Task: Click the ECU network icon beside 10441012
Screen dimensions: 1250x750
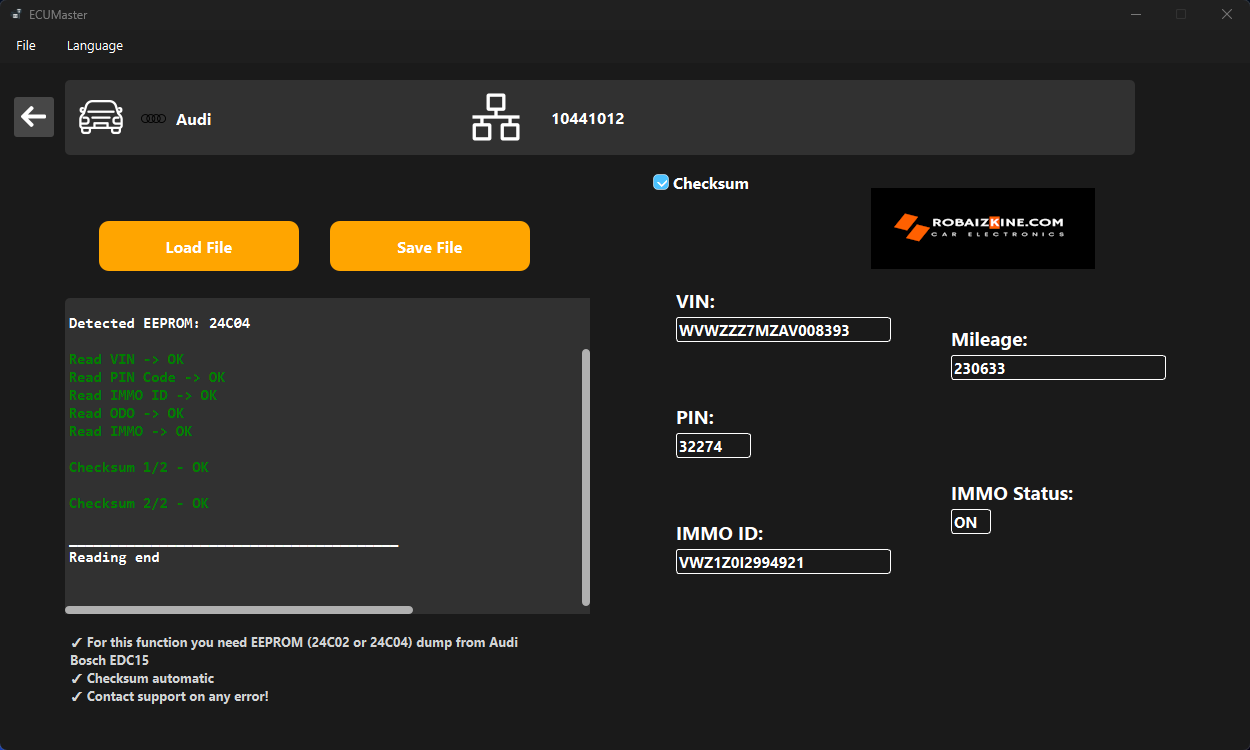Action: click(x=496, y=117)
